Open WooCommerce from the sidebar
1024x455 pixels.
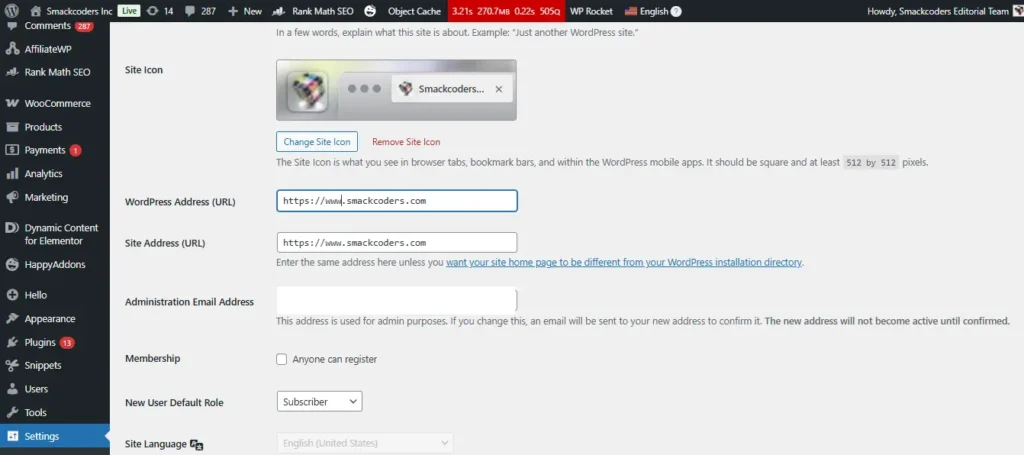[57, 103]
